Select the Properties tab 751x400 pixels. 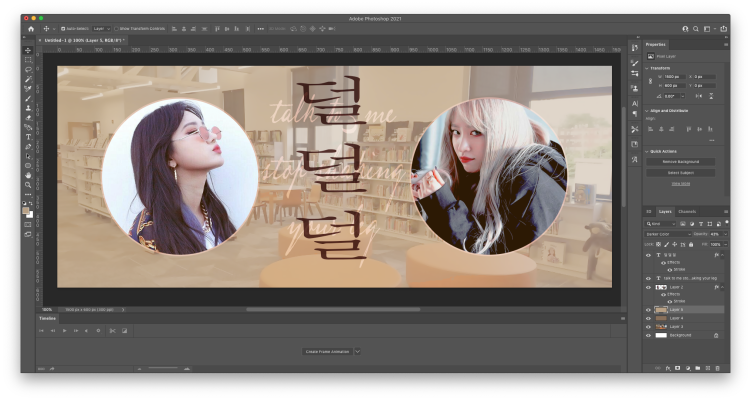tap(656, 45)
